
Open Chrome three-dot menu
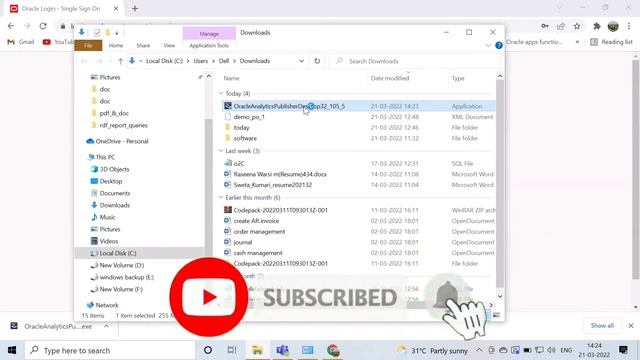629,26
